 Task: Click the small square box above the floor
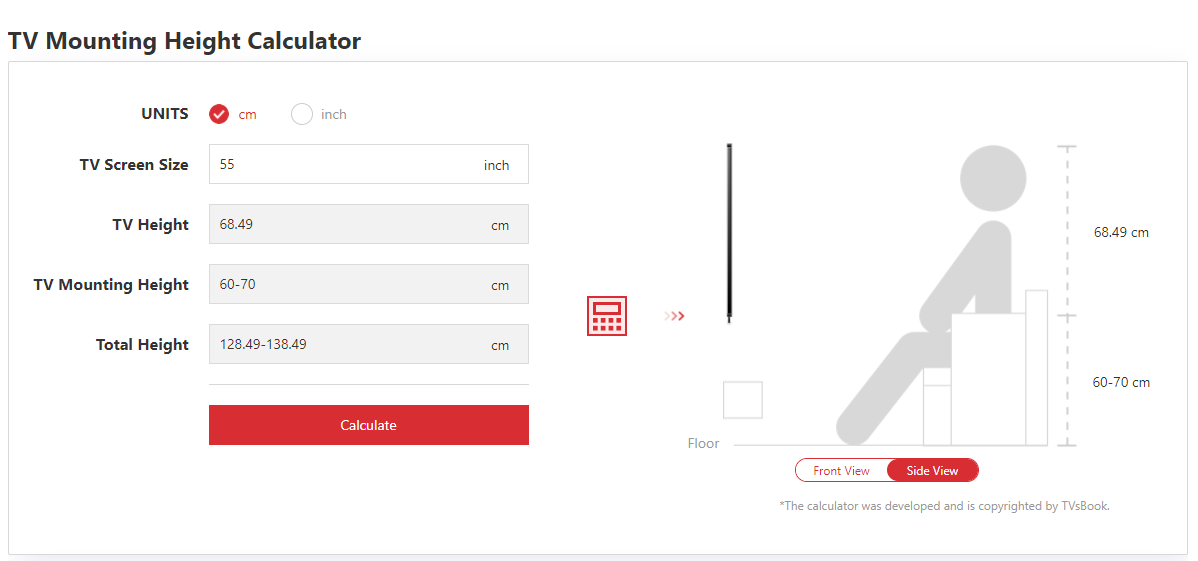(743, 400)
